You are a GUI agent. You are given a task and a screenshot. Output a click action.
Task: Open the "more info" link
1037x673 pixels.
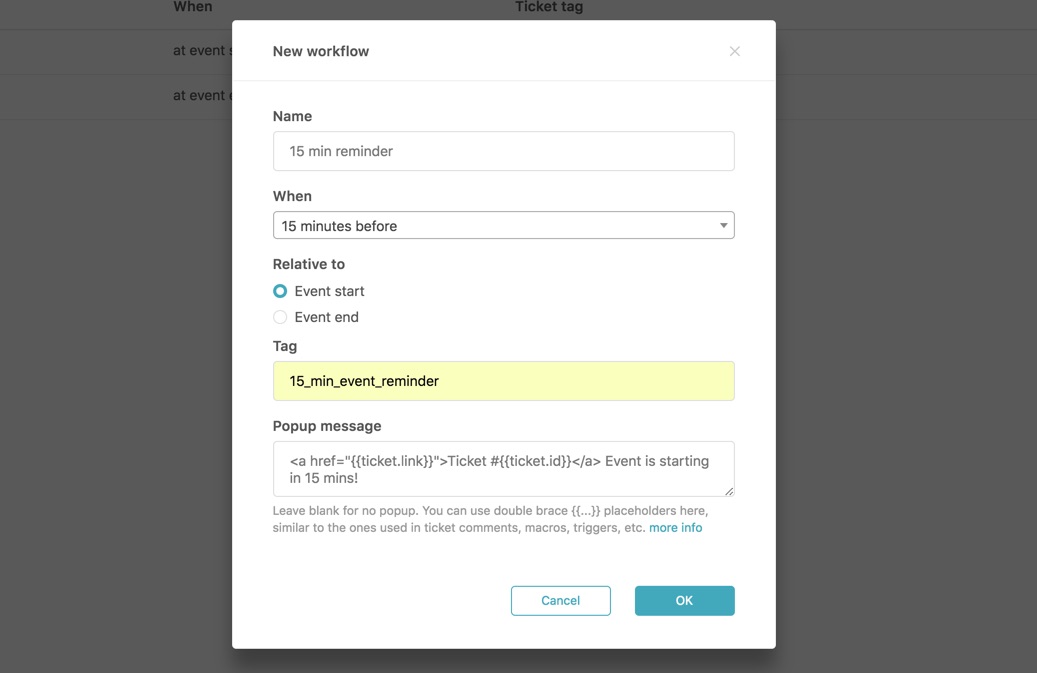click(675, 528)
